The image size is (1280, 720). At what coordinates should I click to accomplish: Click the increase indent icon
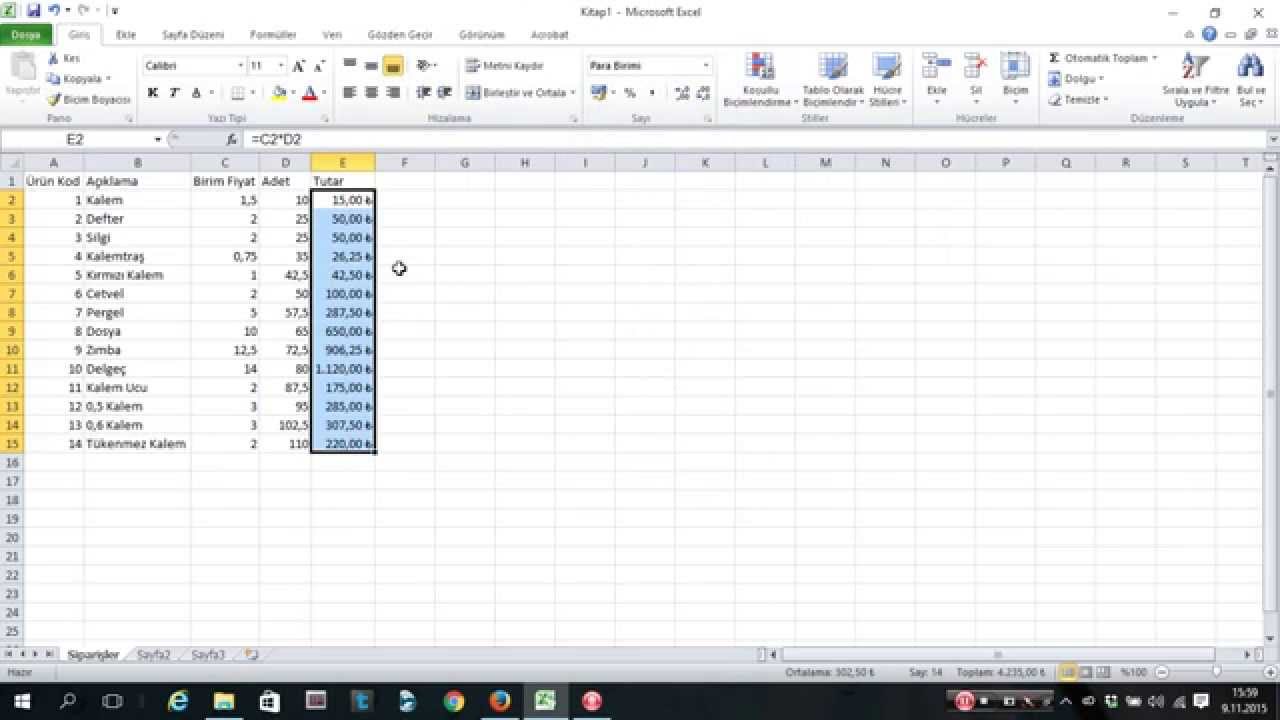[x=445, y=92]
